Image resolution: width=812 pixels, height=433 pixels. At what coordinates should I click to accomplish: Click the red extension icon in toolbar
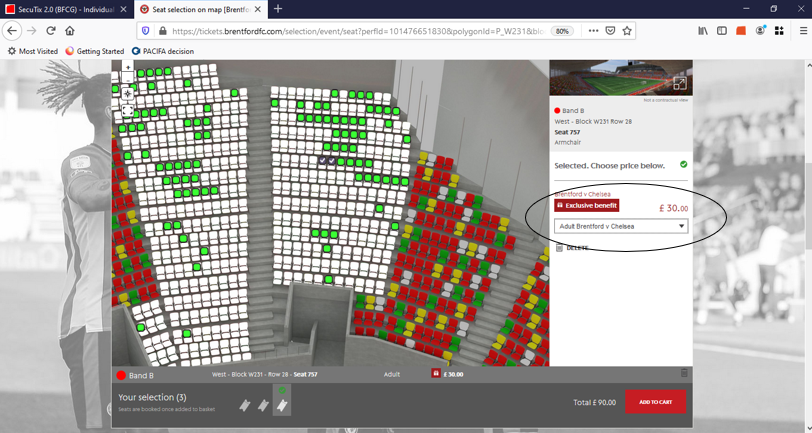click(741, 31)
